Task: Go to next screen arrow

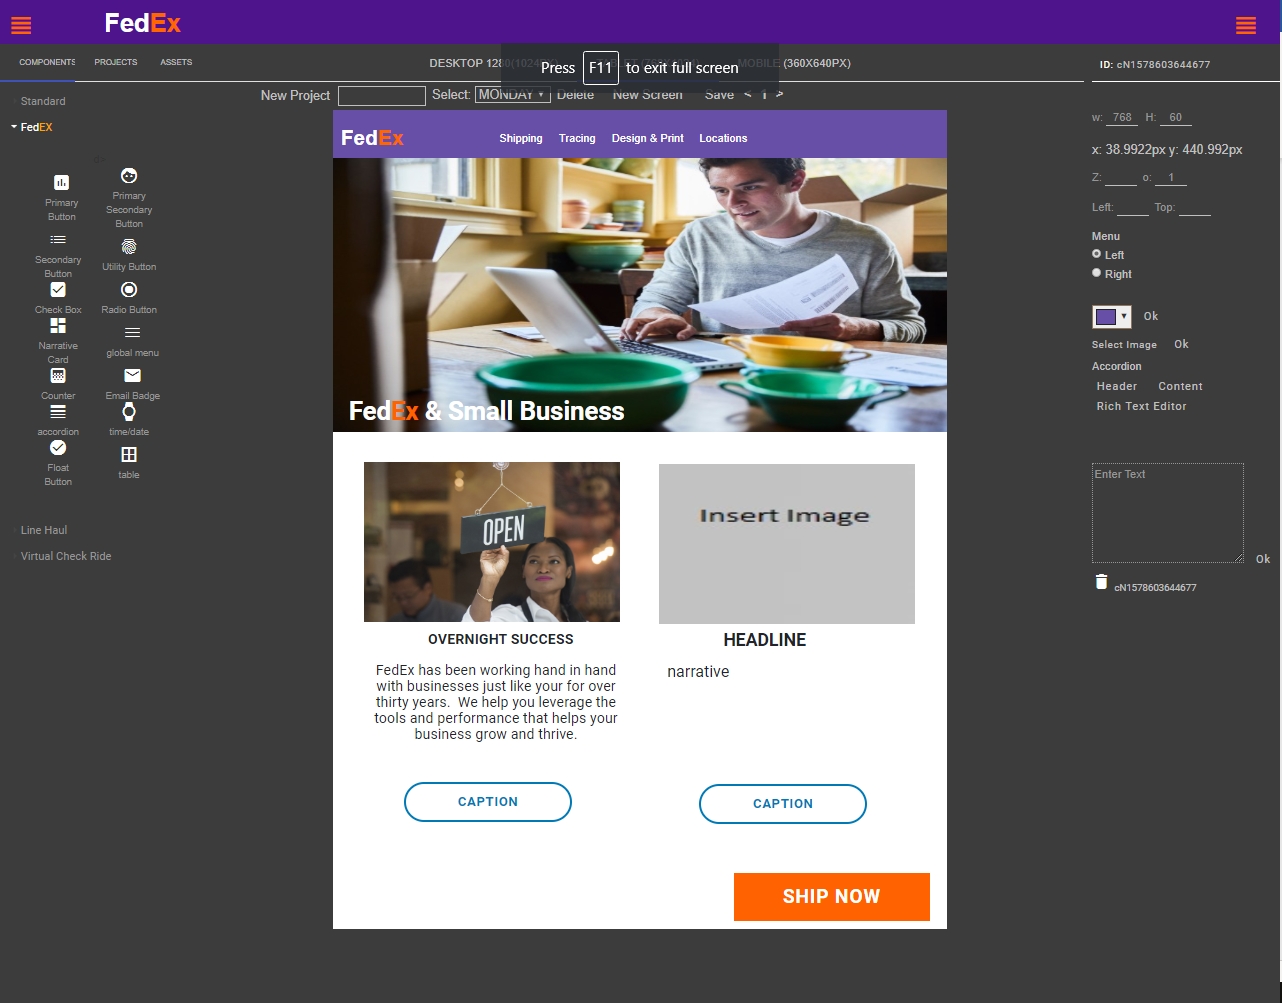Action: [x=780, y=95]
